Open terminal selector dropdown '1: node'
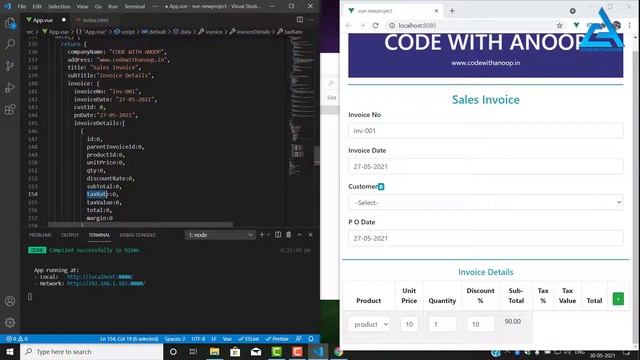This screenshot has height=360, width=640. coord(220,235)
